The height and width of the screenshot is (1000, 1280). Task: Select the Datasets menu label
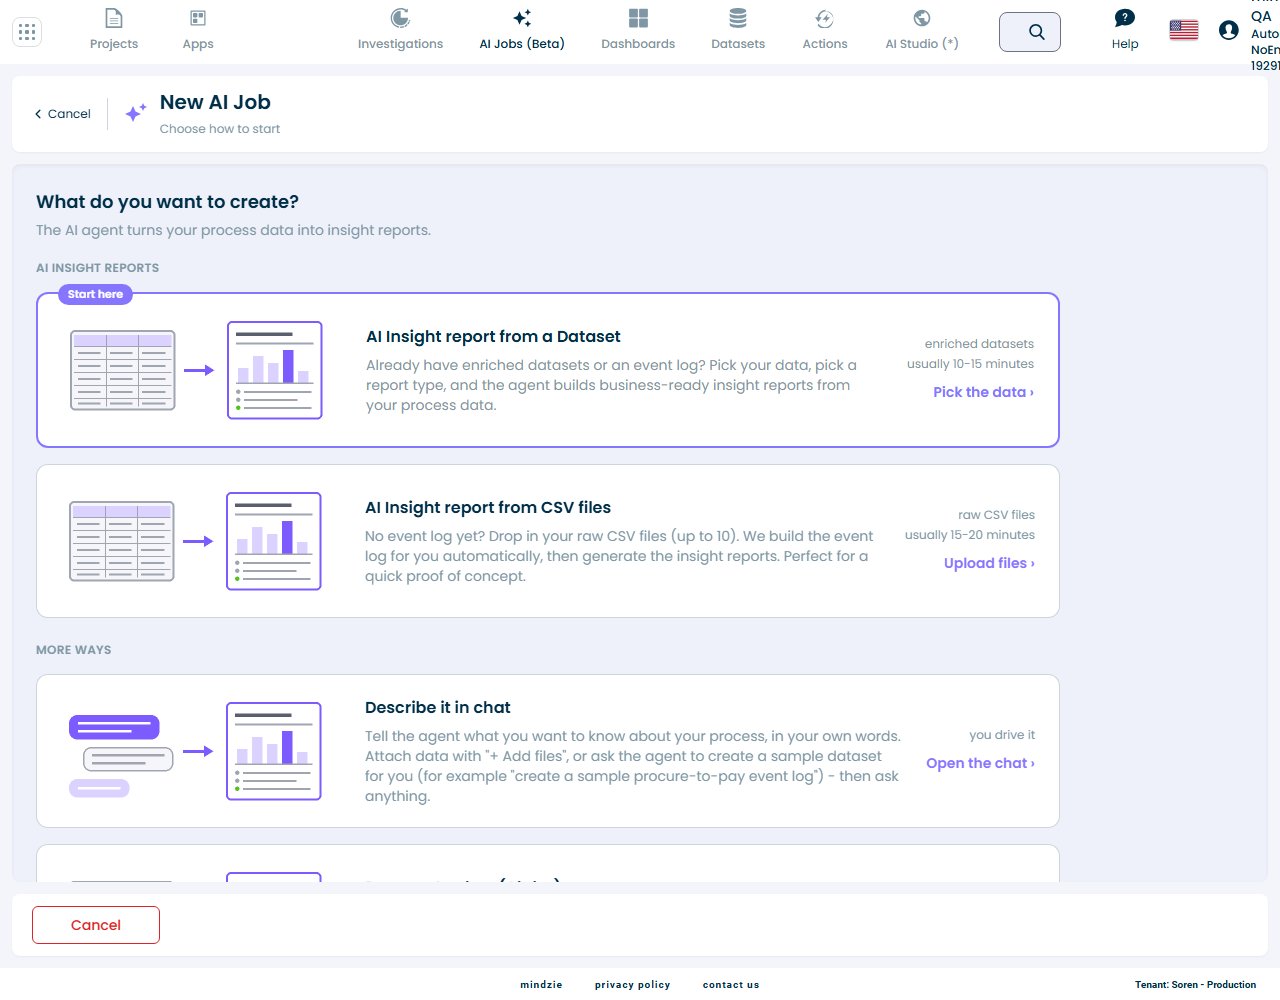[738, 44]
